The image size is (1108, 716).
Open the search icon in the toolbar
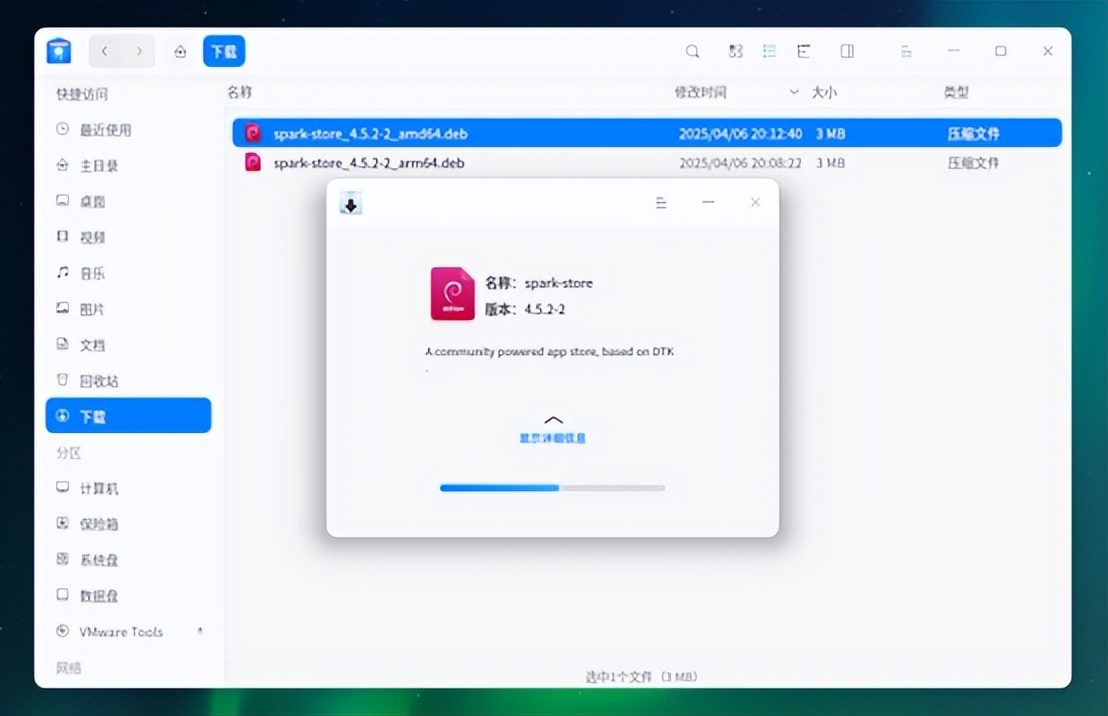[x=691, y=50]
